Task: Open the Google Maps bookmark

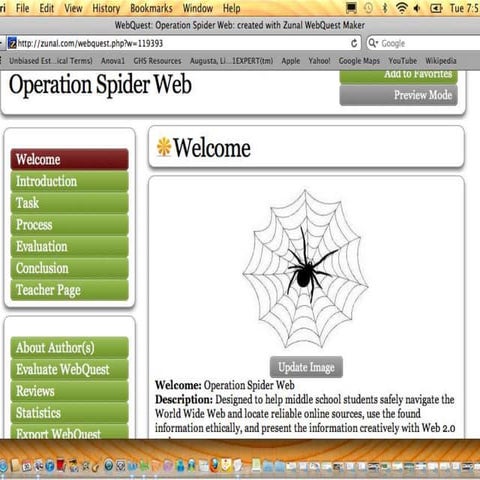Action: tap(359, 61)
